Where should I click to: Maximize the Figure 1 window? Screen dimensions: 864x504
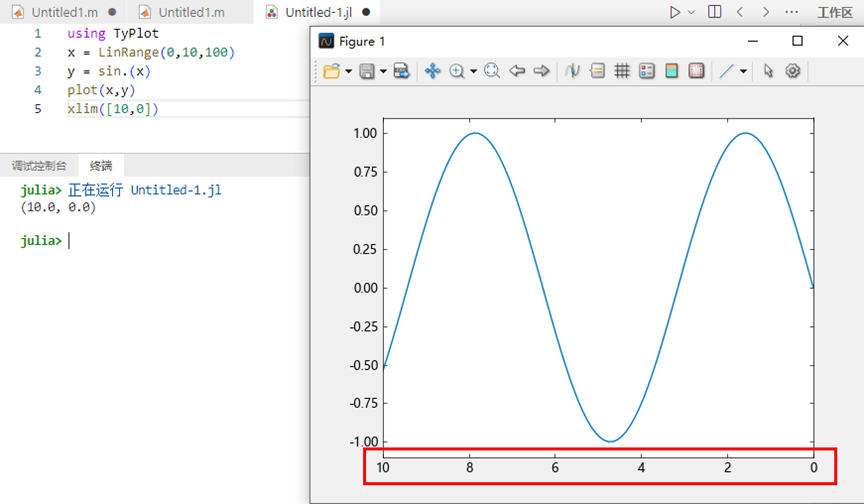(x=797, y=41)
